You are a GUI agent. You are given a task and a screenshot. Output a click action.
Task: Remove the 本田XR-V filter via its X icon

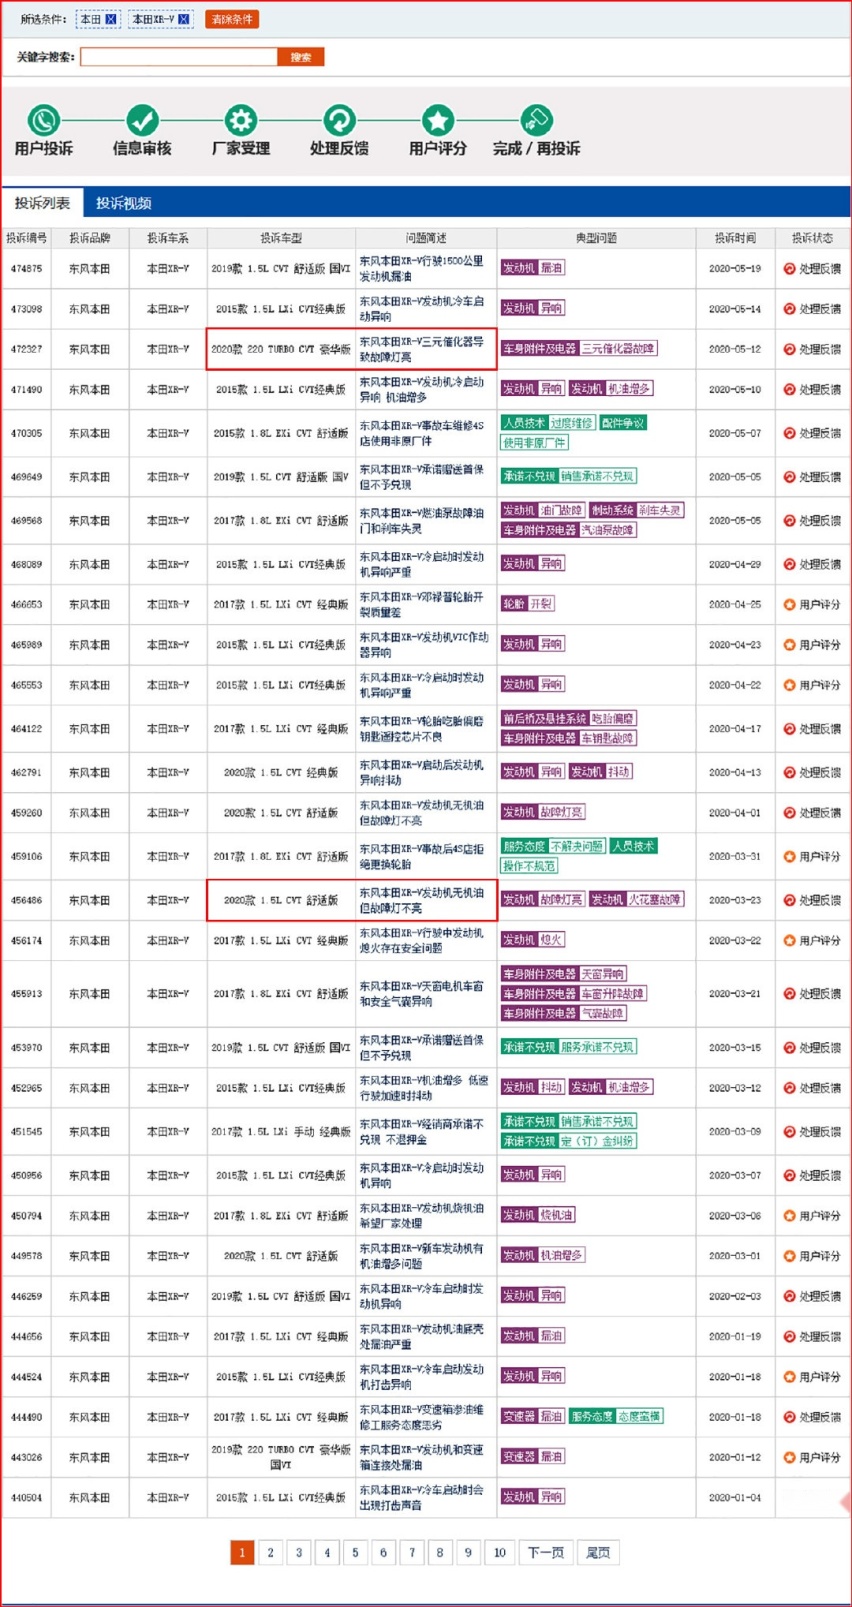pos(184,19)
